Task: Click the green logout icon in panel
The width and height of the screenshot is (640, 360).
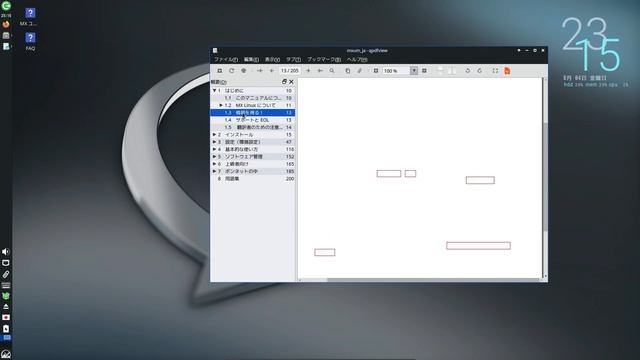Action: click(x=6, y=6)
